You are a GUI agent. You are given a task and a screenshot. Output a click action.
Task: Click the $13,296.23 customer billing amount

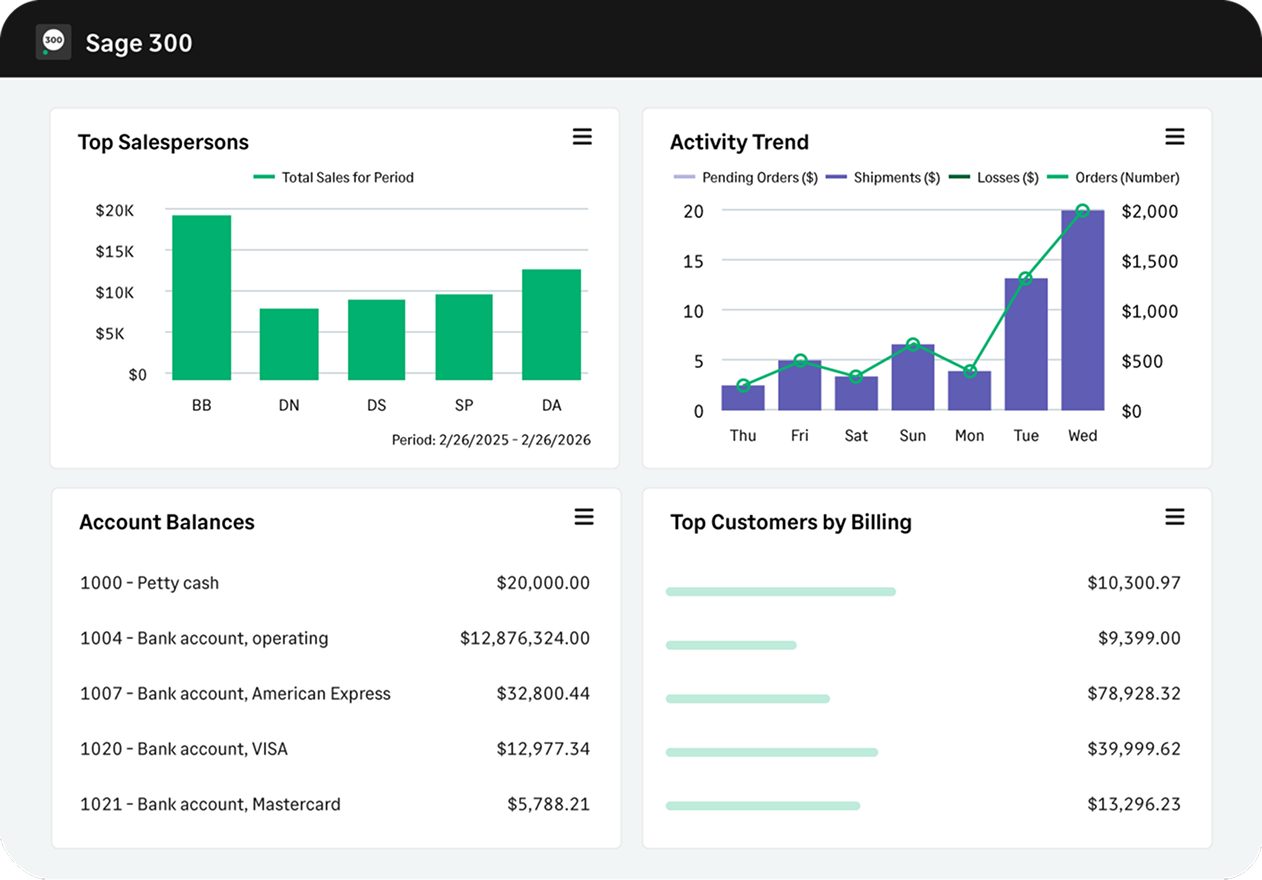pyautogui.click(x=1134, y=804)
